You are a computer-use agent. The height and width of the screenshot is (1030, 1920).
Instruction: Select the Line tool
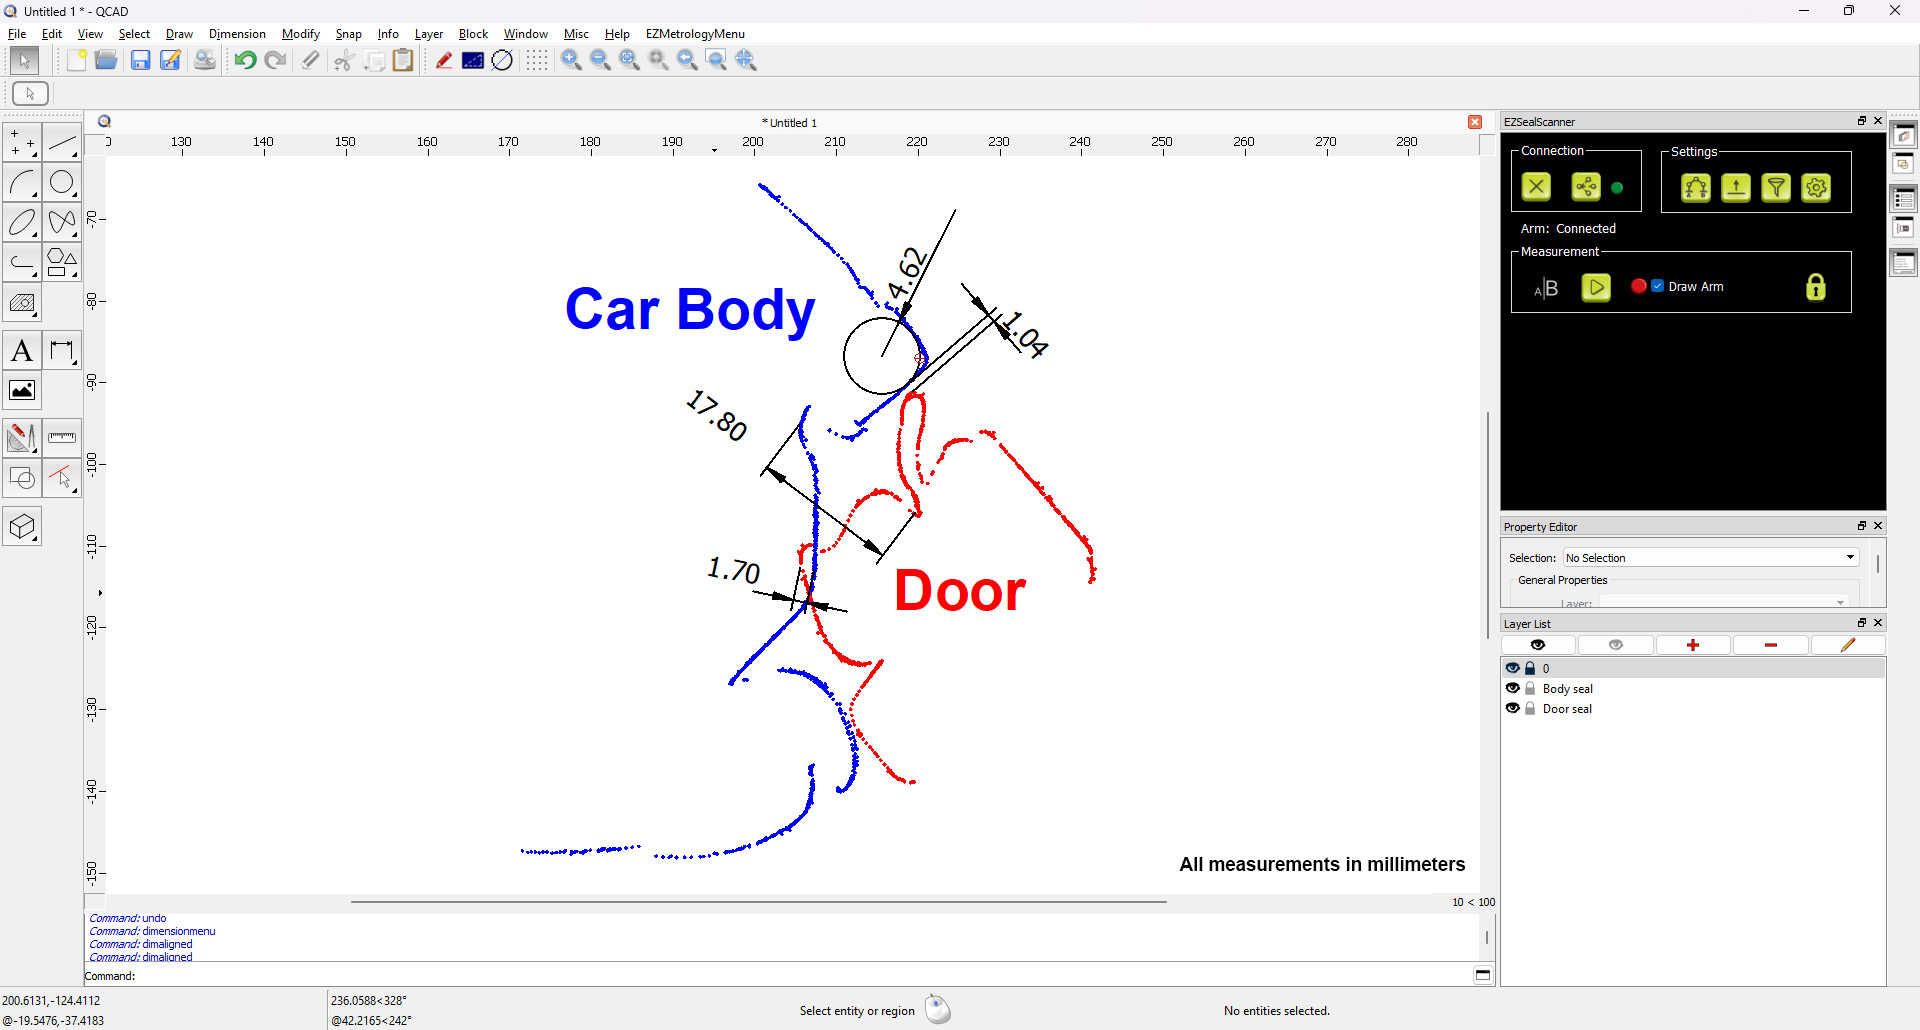coord(62,141)
